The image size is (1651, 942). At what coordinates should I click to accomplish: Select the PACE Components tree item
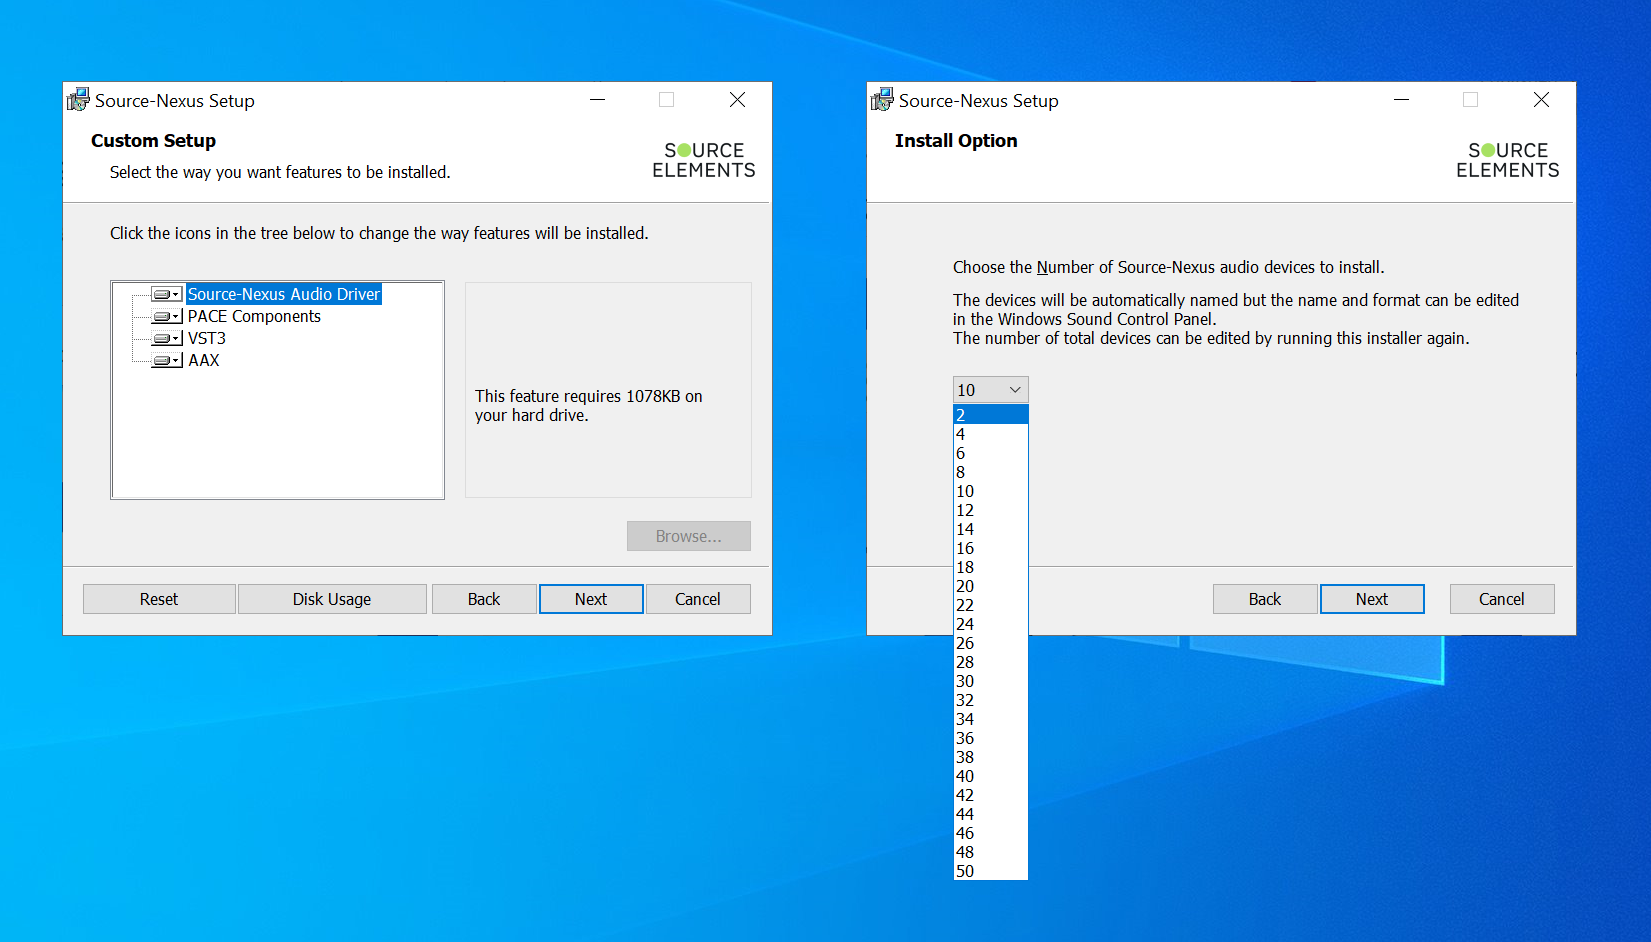pos(254,316)
